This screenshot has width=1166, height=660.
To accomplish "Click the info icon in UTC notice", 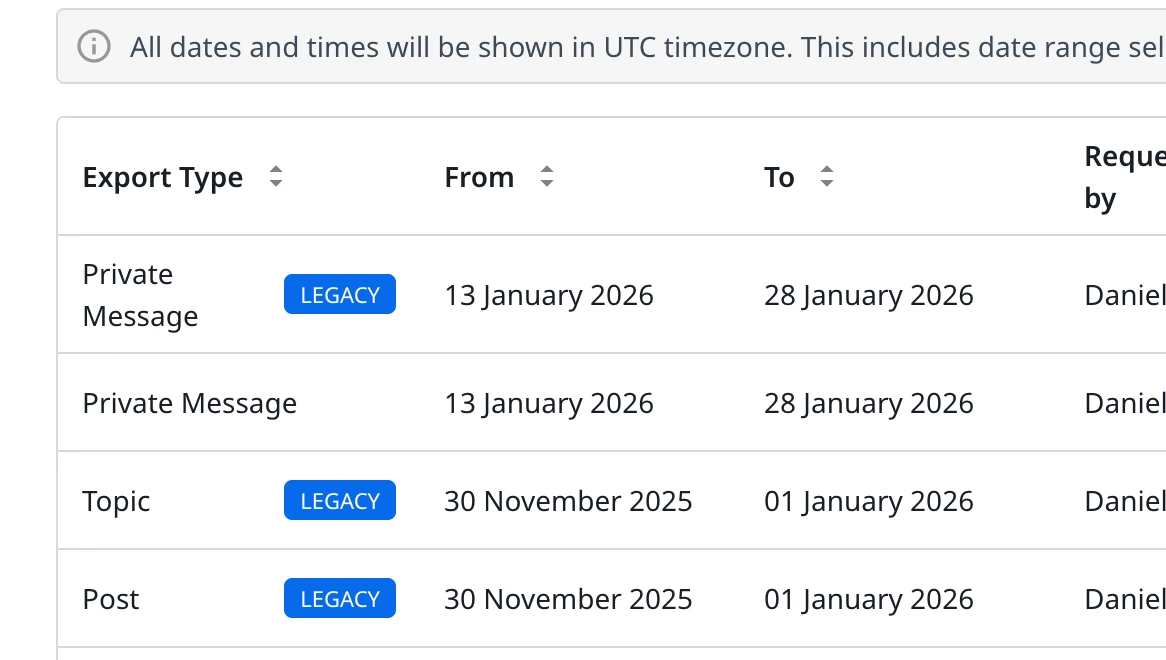I will (94, 46).
